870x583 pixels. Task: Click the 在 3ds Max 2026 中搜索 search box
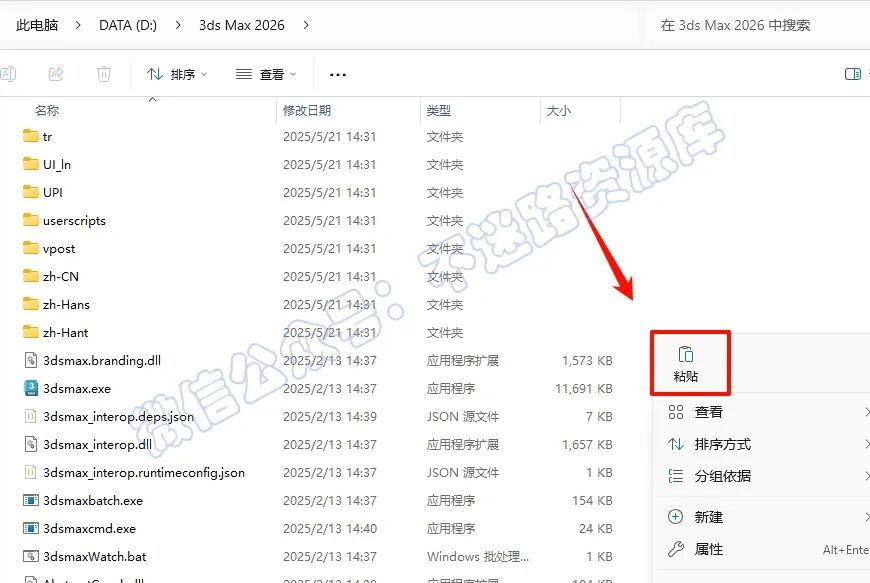pyautogui.click(x=758, y=25)
